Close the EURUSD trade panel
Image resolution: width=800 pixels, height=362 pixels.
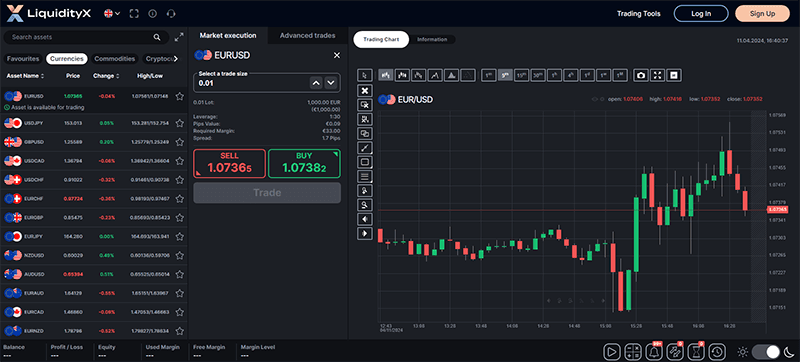click(x=336, y=55)
